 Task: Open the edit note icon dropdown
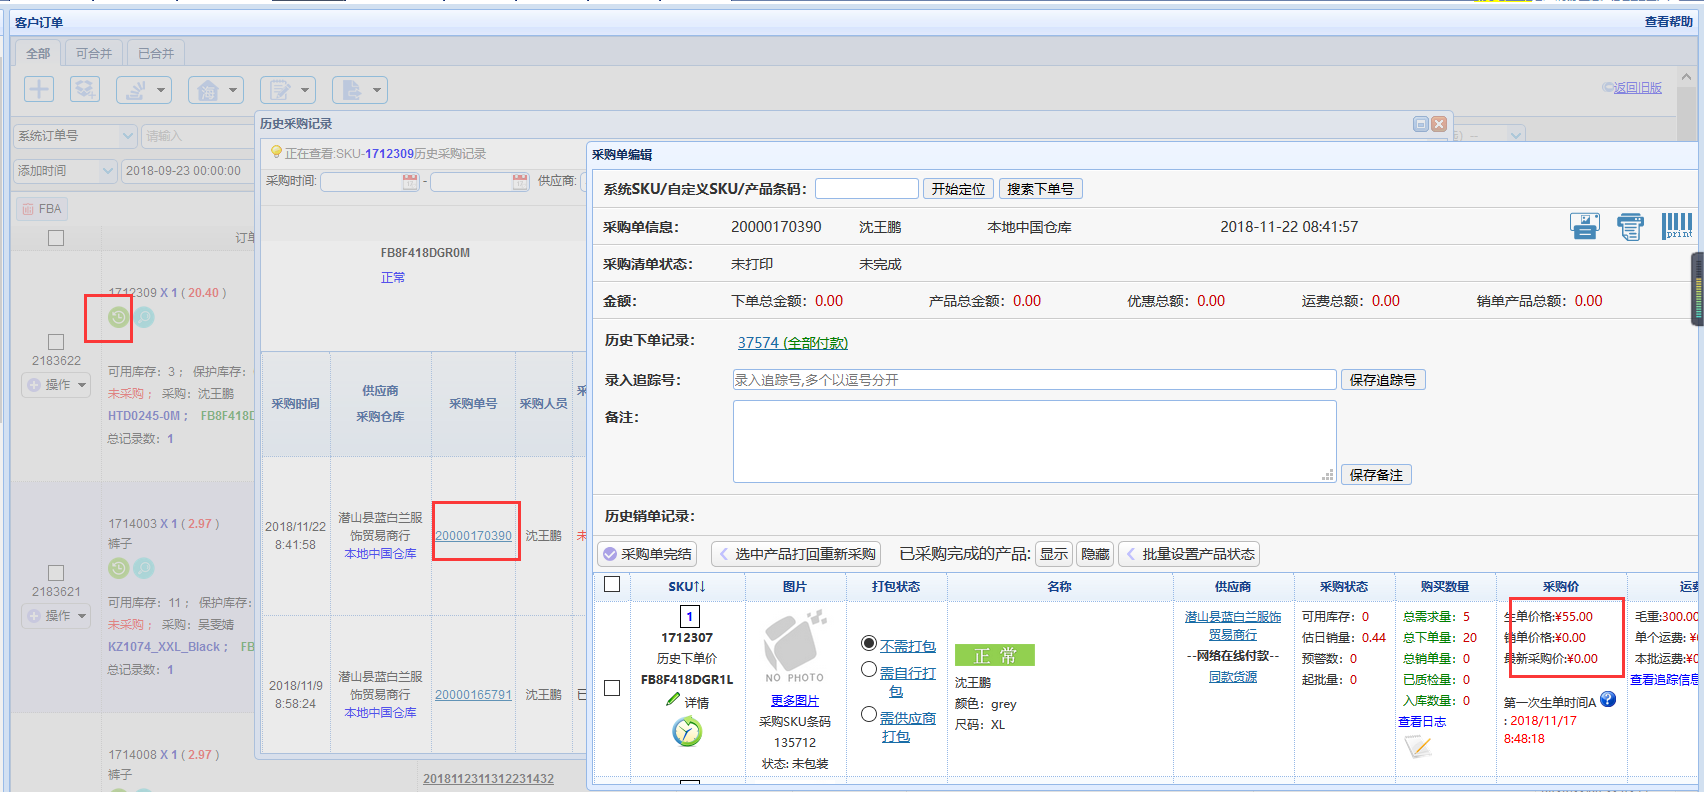(288, 90)
